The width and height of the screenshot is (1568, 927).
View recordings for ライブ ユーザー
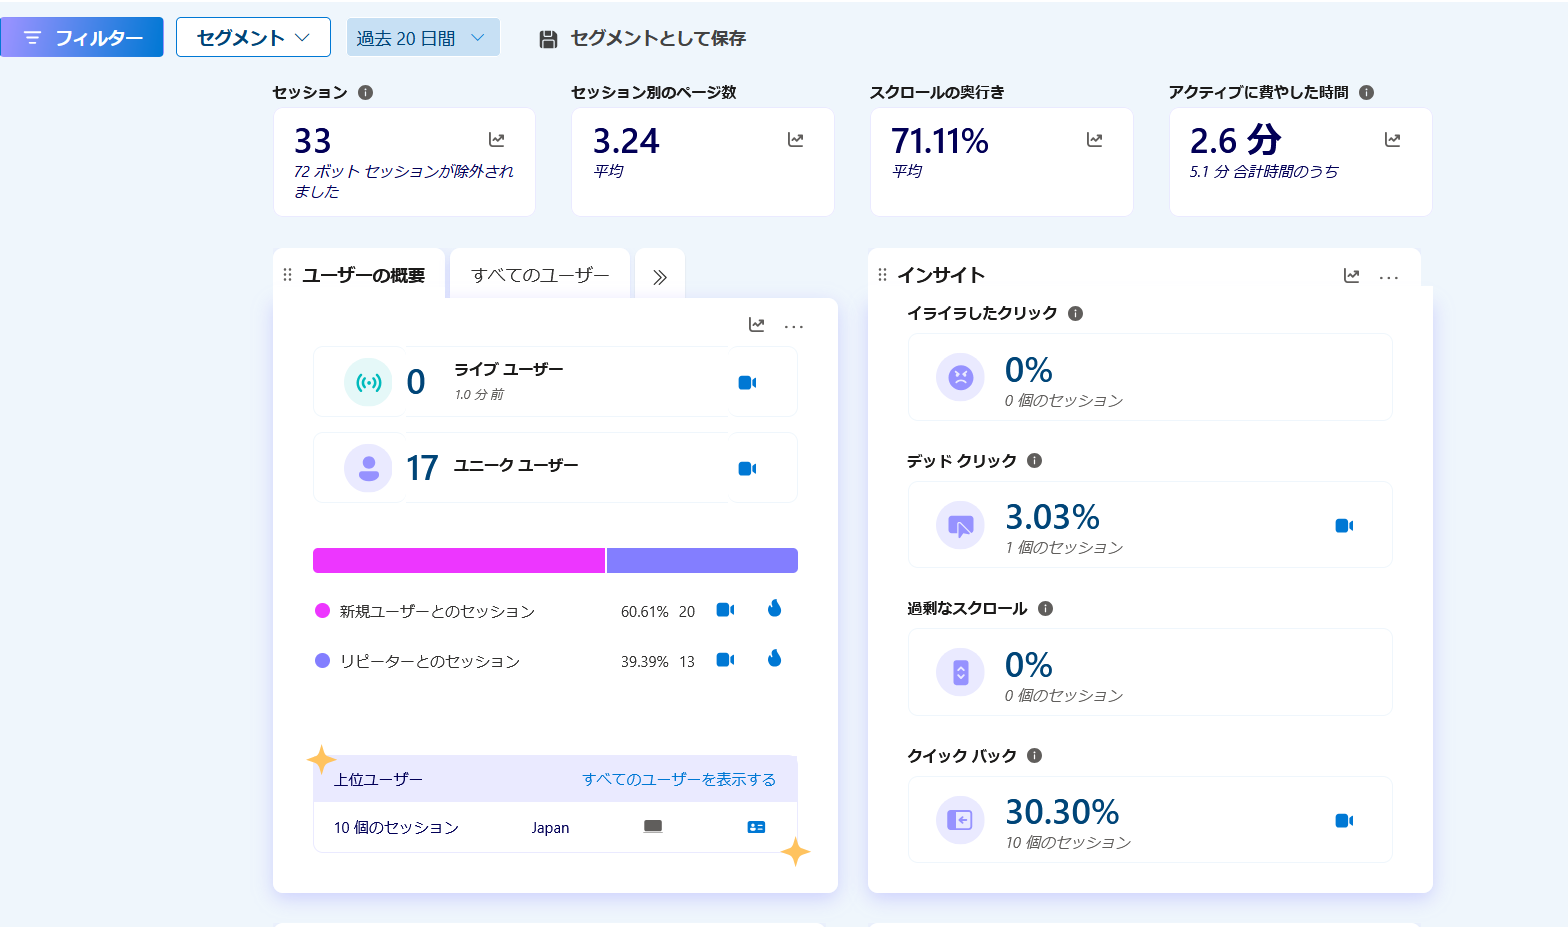point(747,383)
